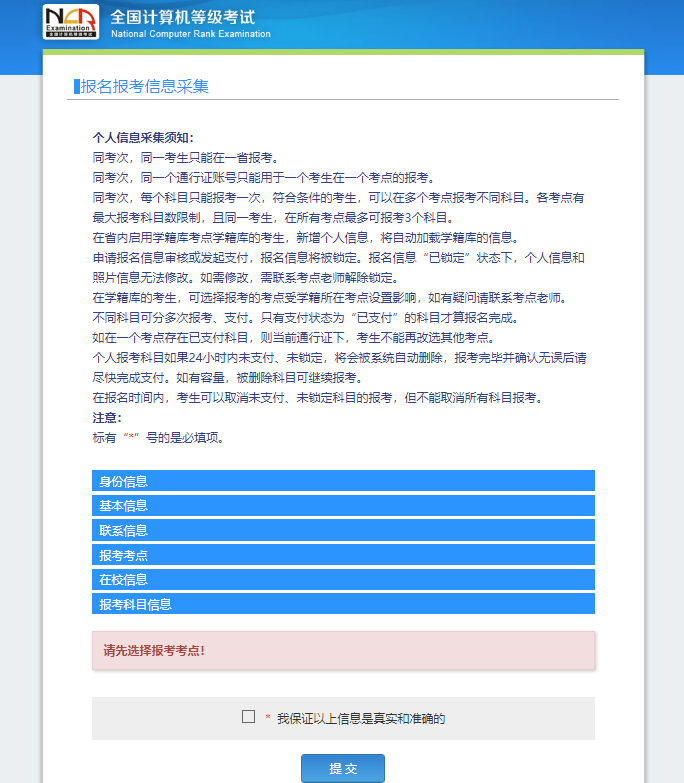Click the 标有*号的是必填项 note
684x783 pixels.
pos(157,438)
